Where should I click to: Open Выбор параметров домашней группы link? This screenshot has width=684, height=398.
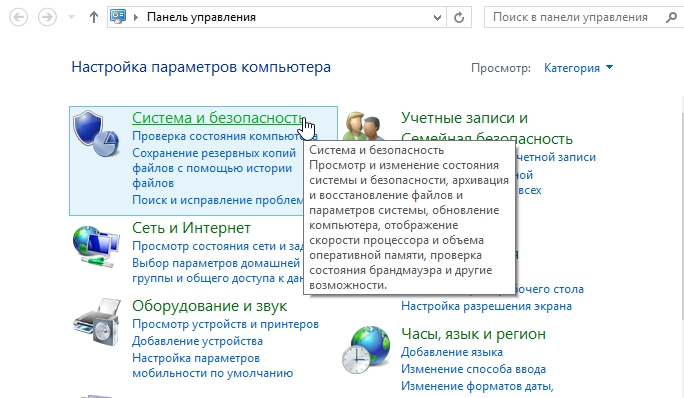[x=218, y=271]
